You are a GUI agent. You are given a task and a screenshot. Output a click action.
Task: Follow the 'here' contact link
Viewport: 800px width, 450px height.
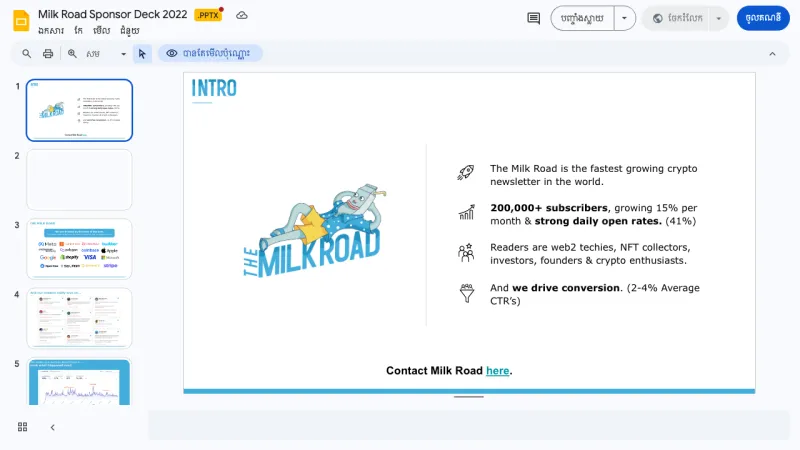[x=497, y=371]
